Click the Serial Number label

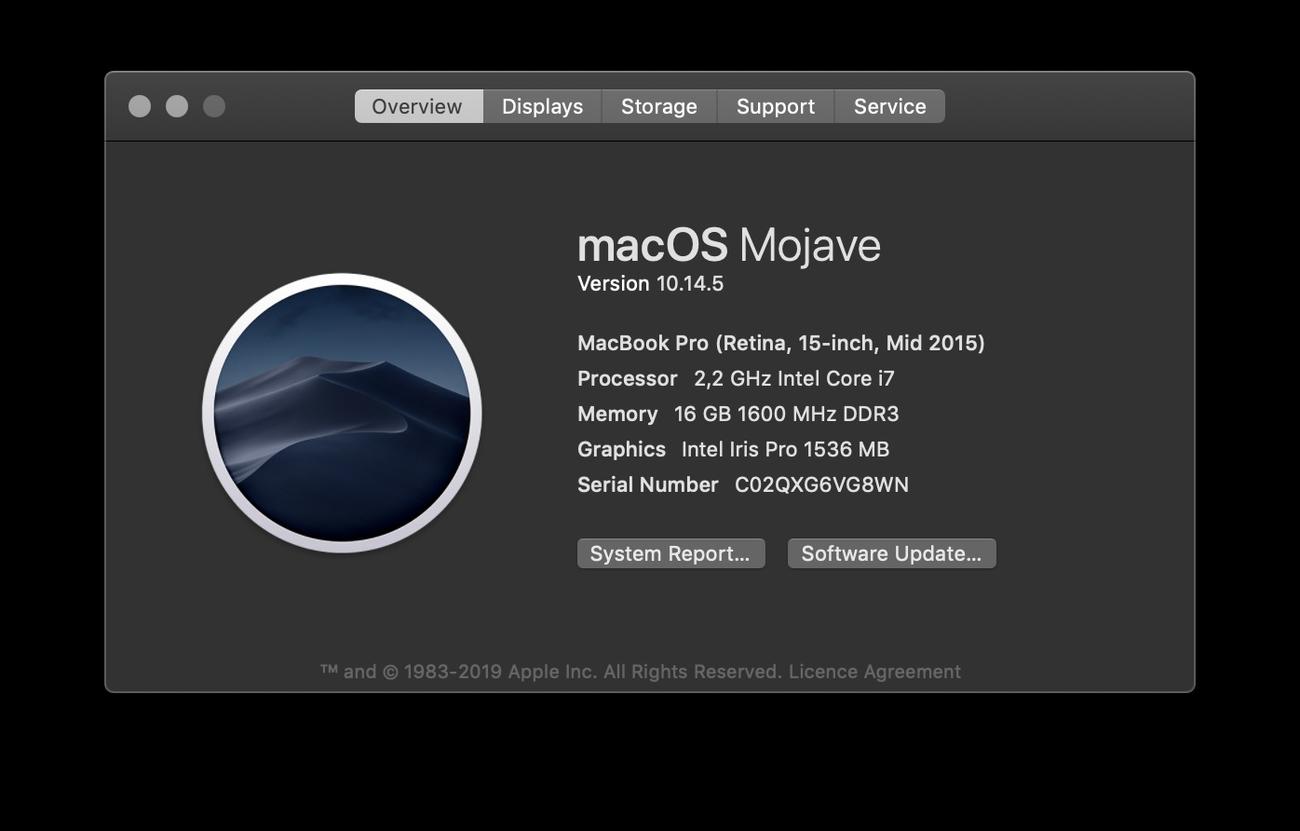click(648, 485)
